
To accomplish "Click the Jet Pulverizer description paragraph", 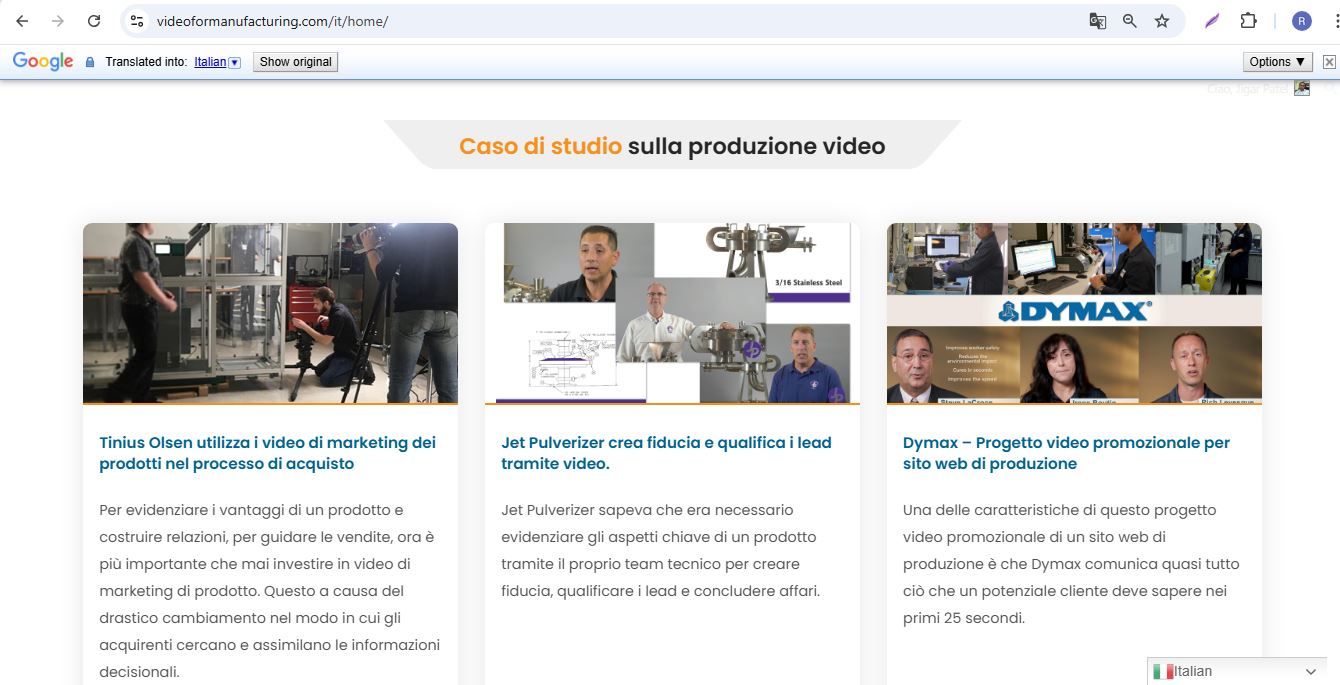I will click(661, 551).
